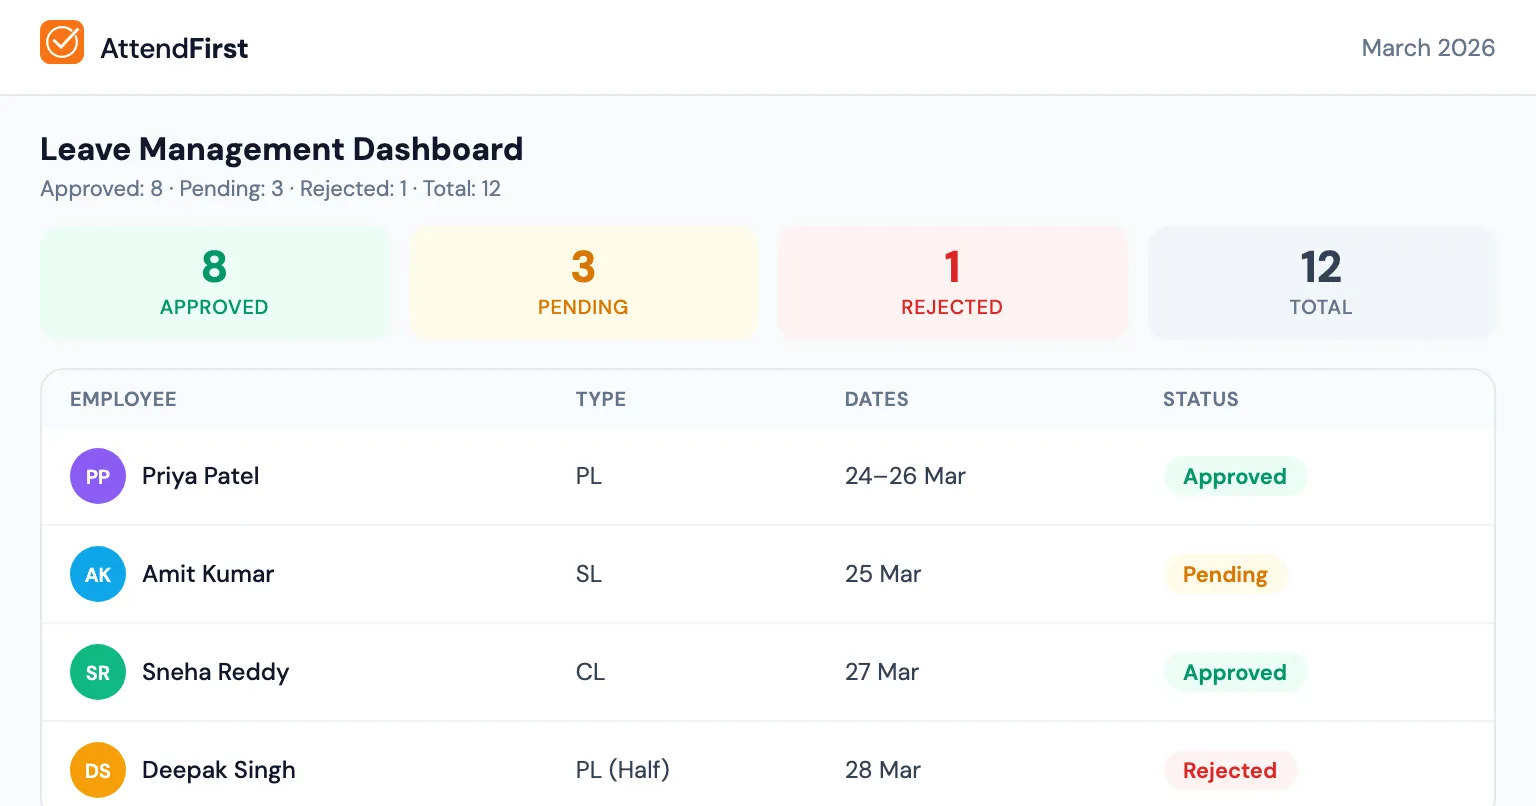
Task: Click the AttendFirst checkmark logo icon
Action: [62, 42]
